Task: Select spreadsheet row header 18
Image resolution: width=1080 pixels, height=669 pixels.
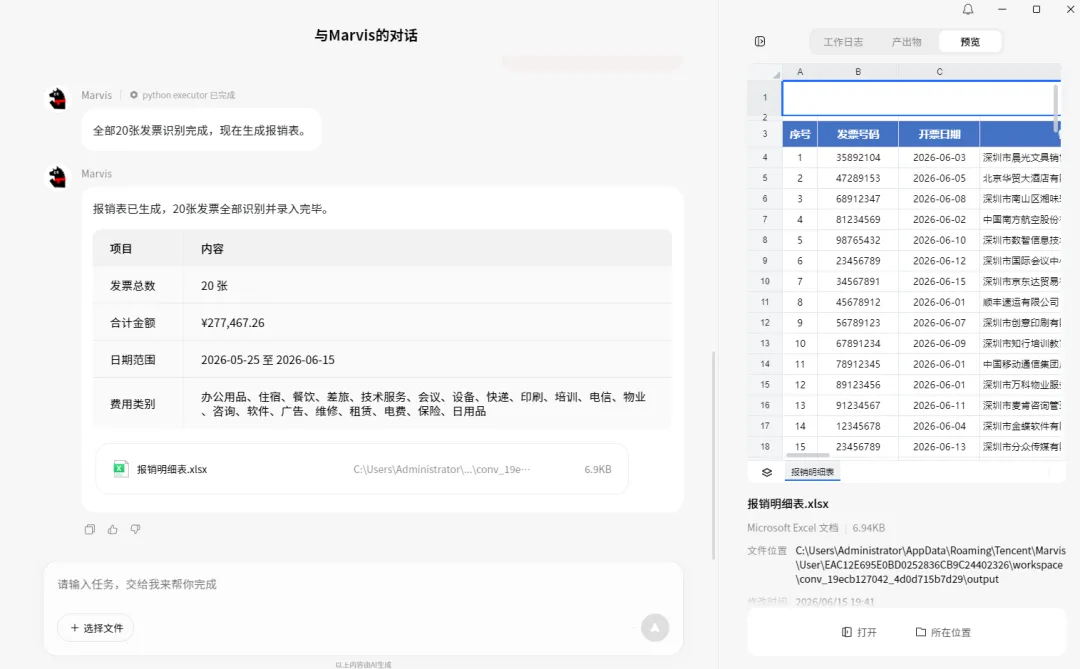Action: (765, 447)
